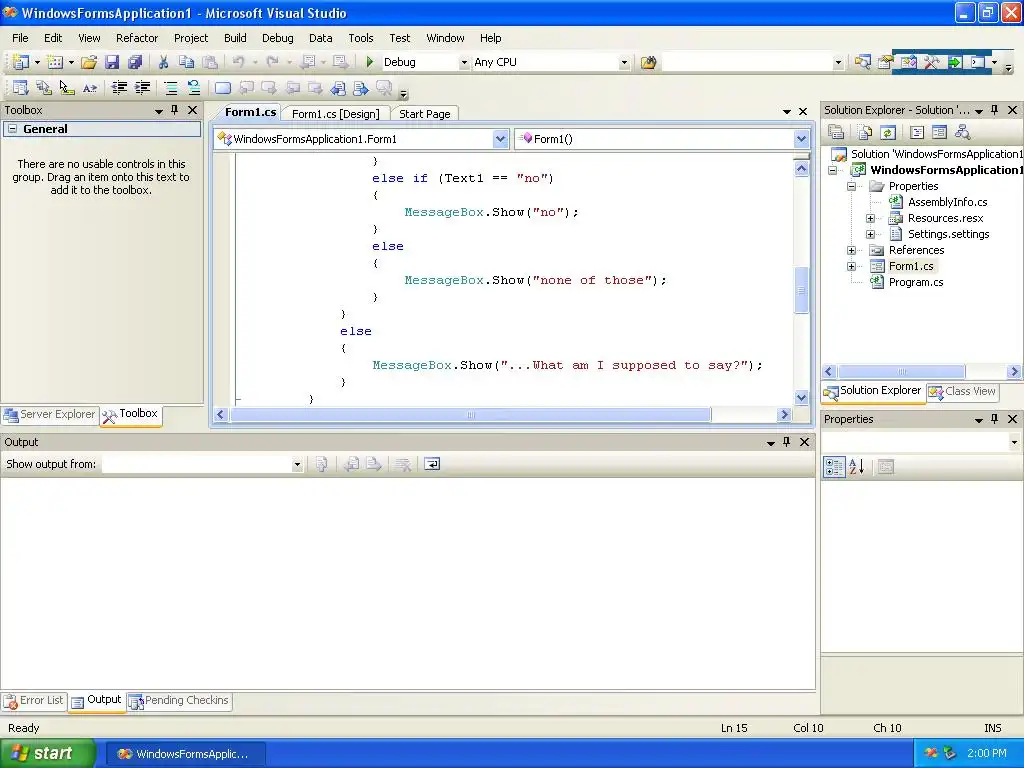Click the Save All icon
The height and width of the screenshot is (768, 1024).
pyautogui.click(x=135, y=62)
